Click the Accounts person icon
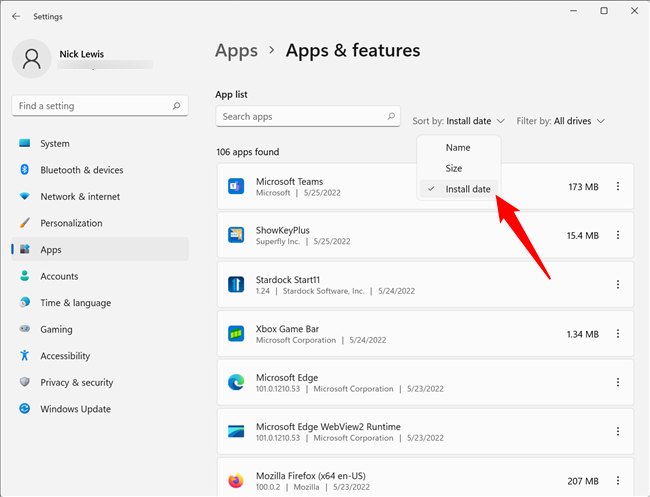 pyautogui.click(x=24, y=276)
